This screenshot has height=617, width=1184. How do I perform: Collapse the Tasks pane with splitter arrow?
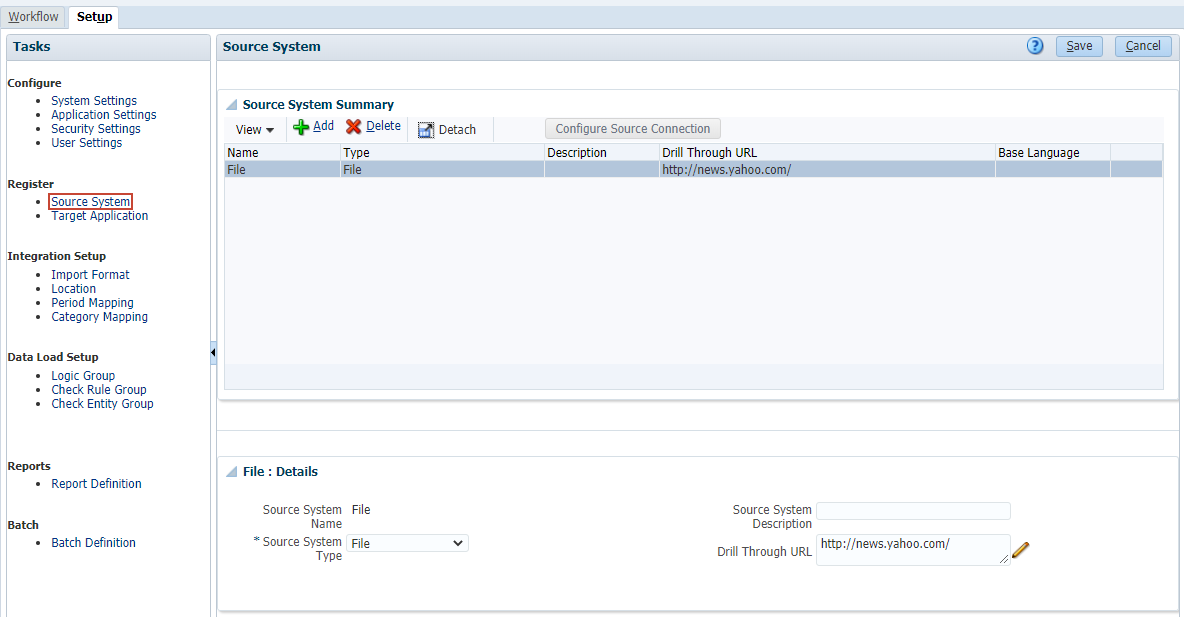[213, 353]
